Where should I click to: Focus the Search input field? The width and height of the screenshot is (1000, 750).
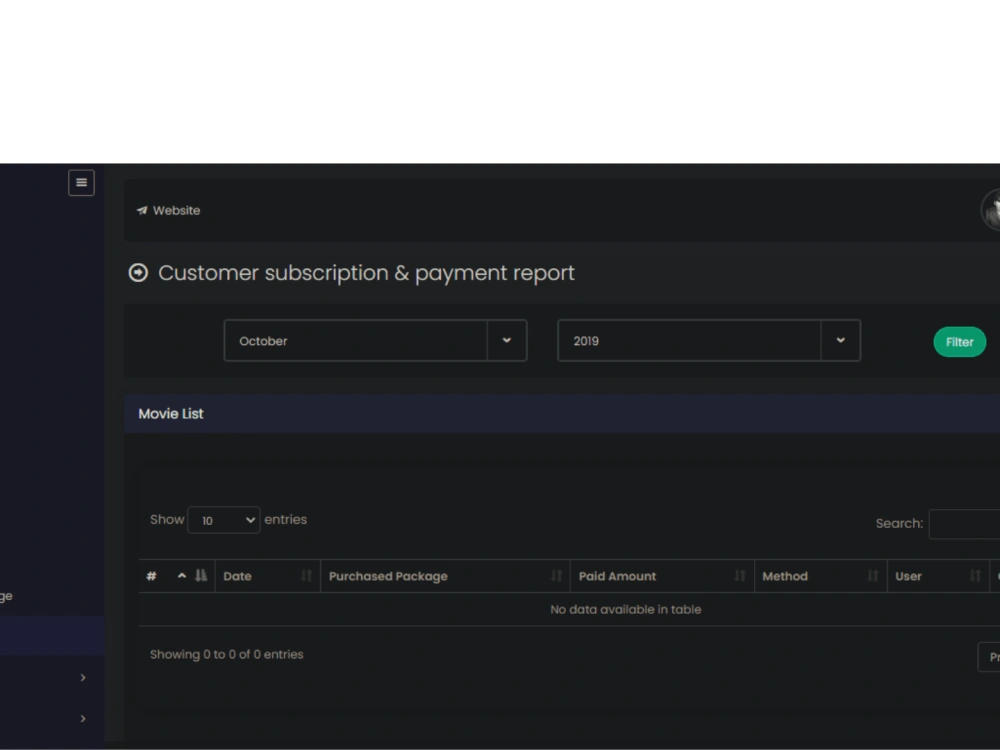[x=964, y=524]
